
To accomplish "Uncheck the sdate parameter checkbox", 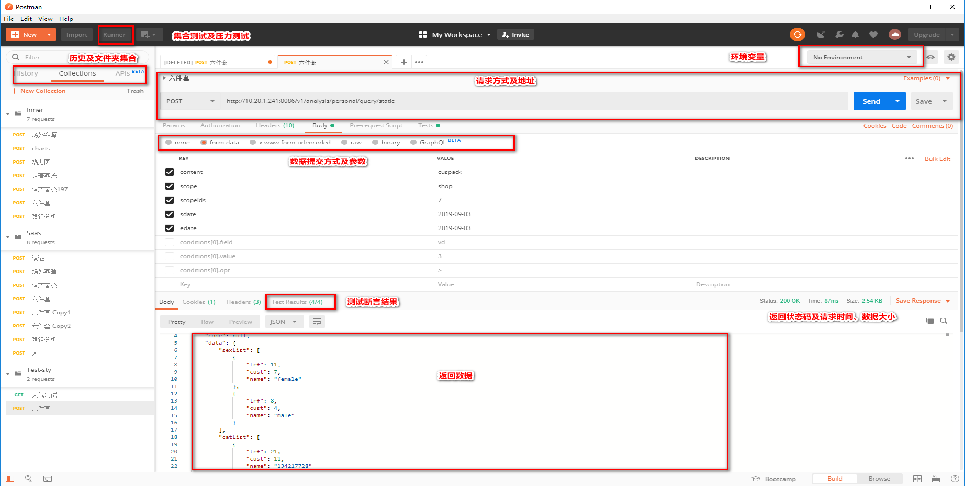I will [x=169, y=214].
